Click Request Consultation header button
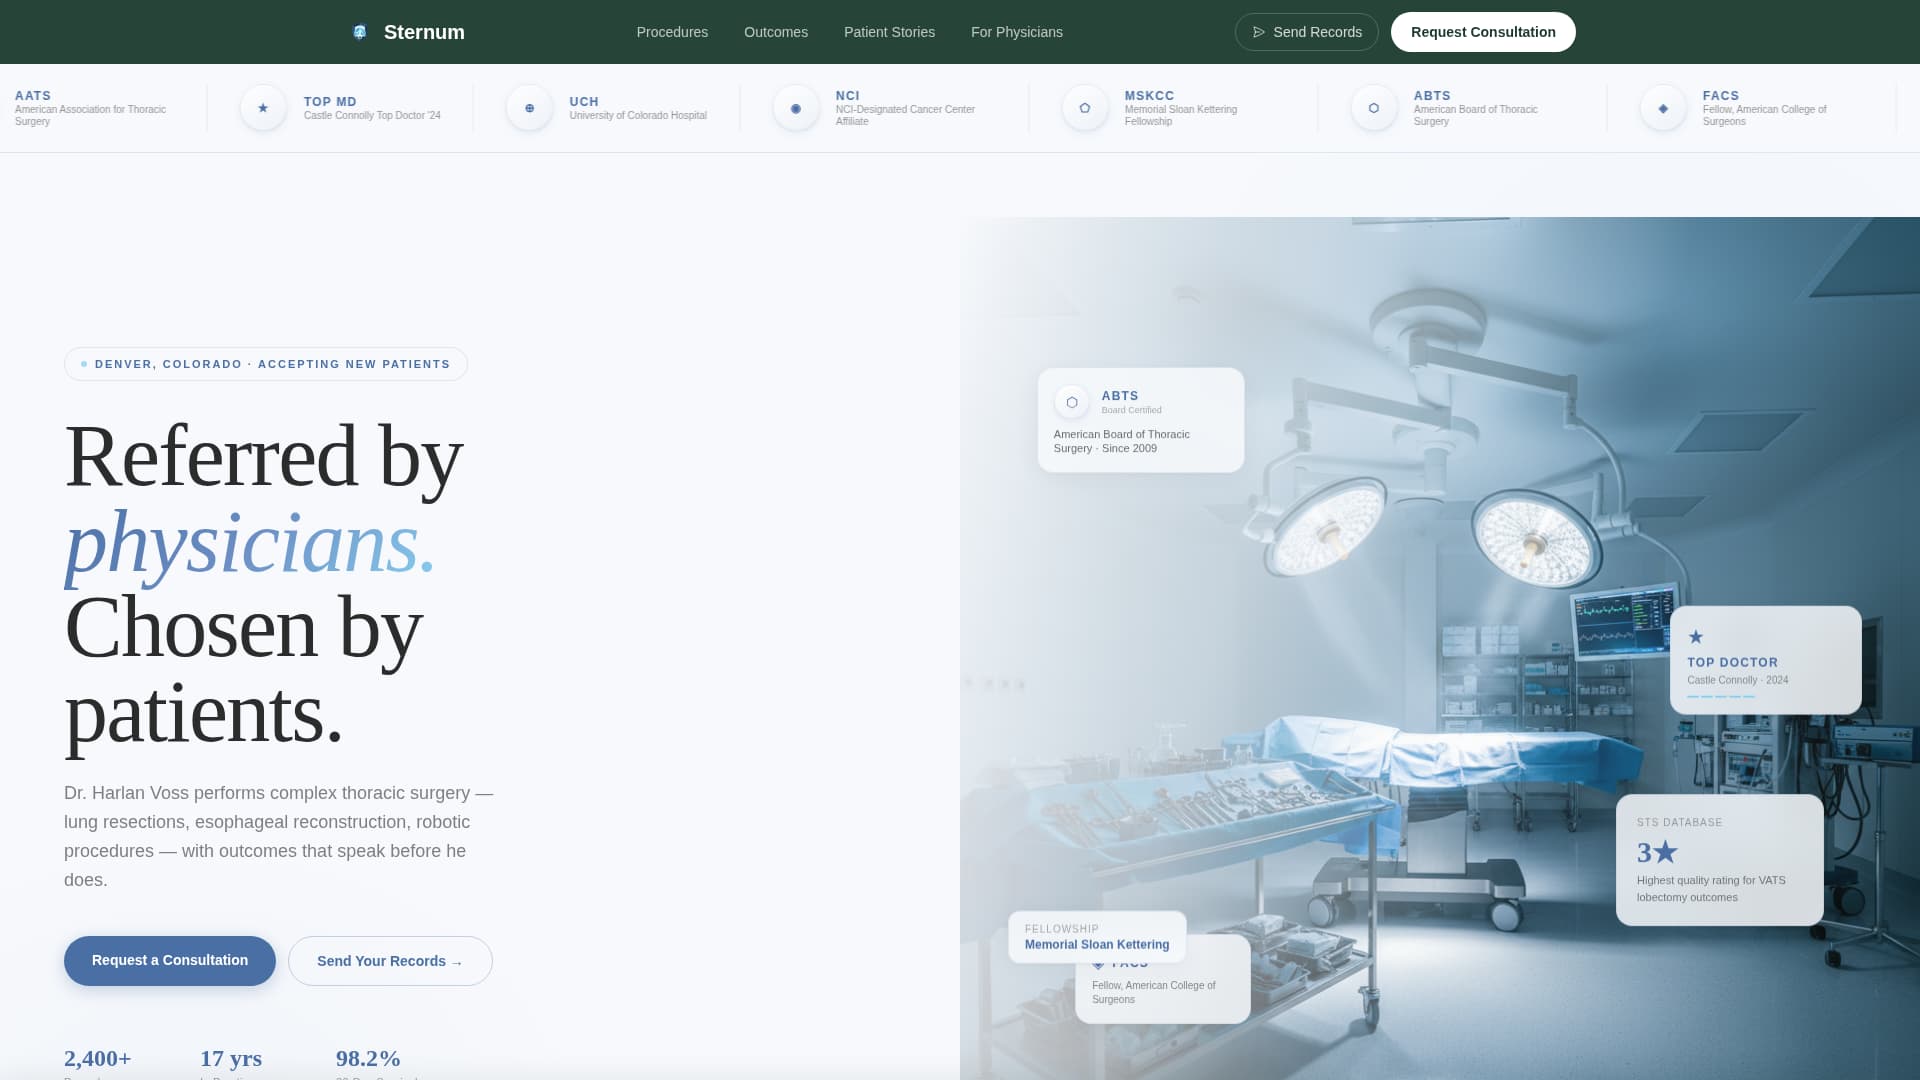Image resolution: width=1920 pixels, height=1080 pixels. click(x=1483, y=32)
